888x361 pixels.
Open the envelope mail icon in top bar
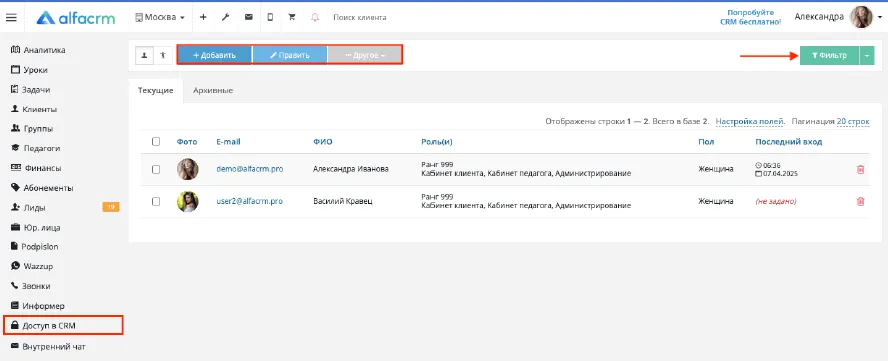tap(249, 18)
